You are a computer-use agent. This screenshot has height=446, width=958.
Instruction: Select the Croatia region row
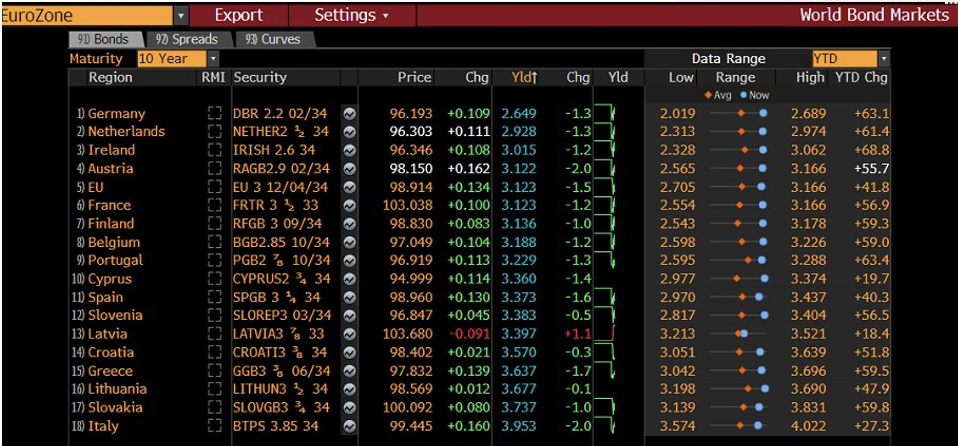(111, 353)
